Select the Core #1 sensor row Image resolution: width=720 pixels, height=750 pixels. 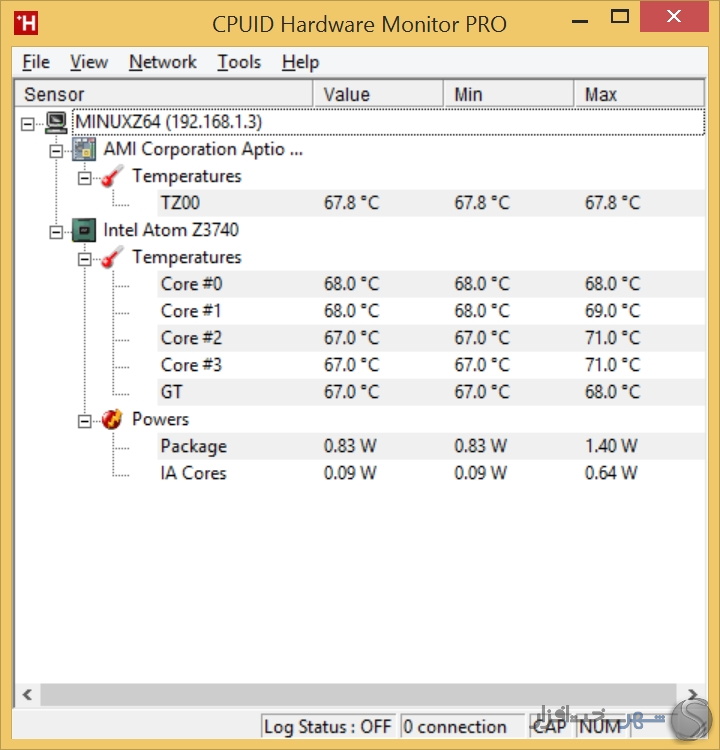431,311
